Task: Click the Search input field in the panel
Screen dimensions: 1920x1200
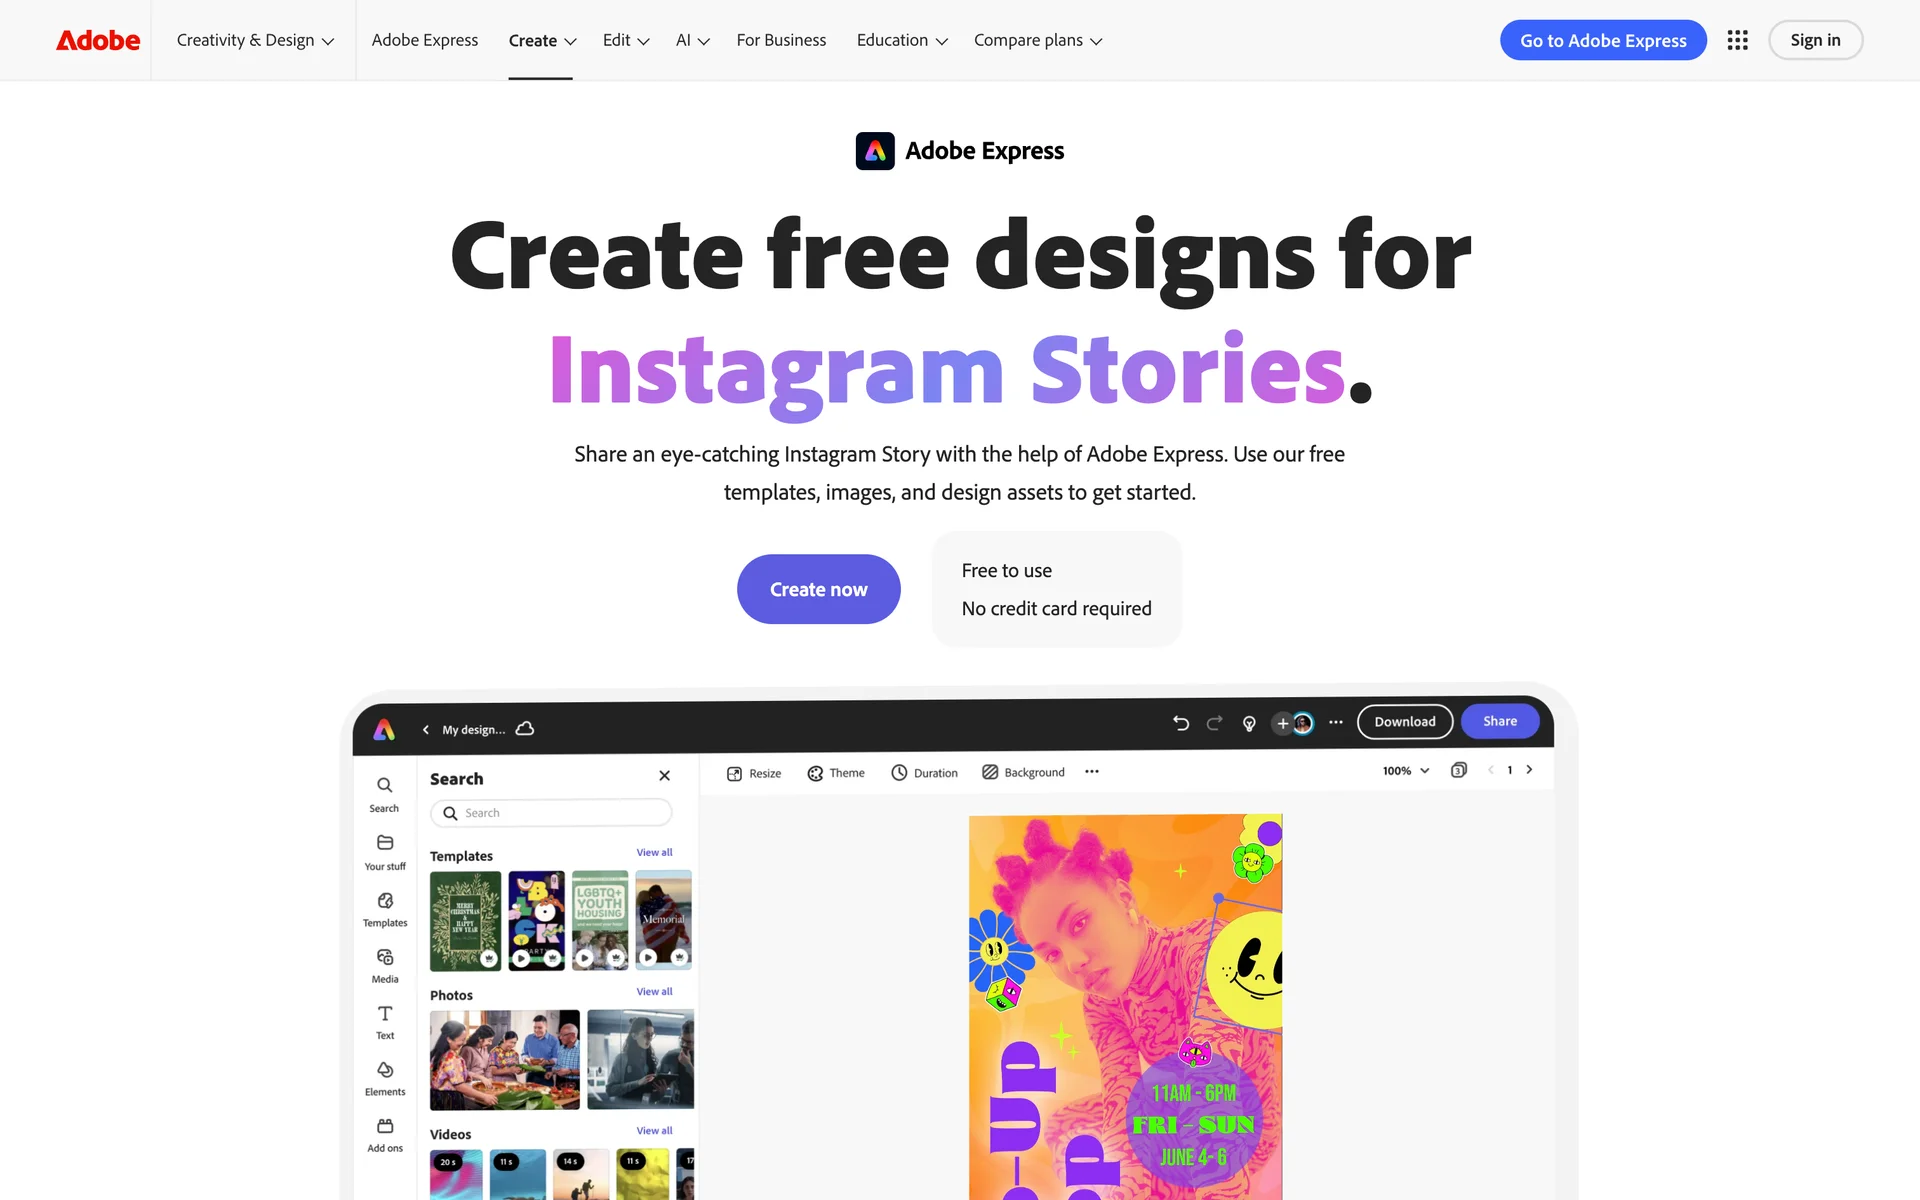Action: tap(551, 813)
